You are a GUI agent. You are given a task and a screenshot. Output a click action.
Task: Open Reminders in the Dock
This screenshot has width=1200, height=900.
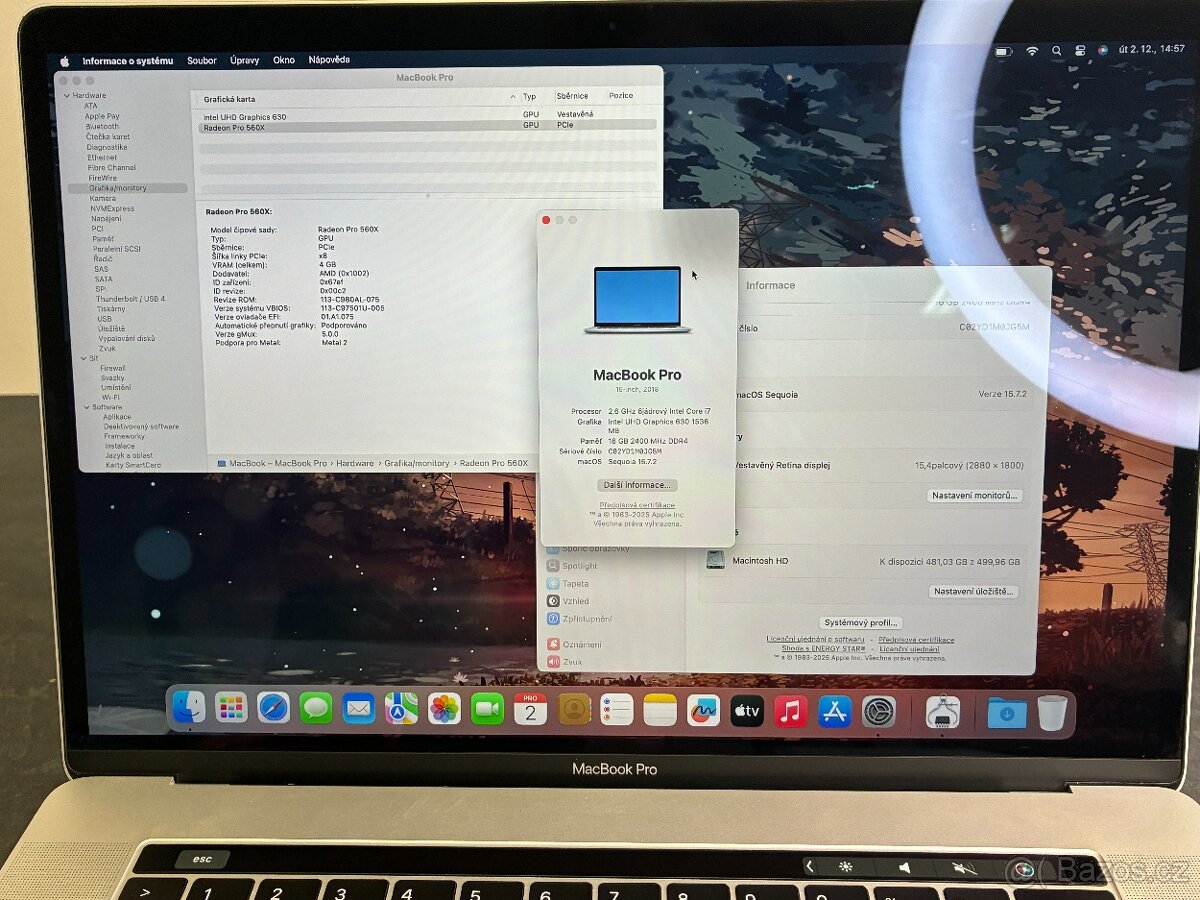(x=617, y=710)
